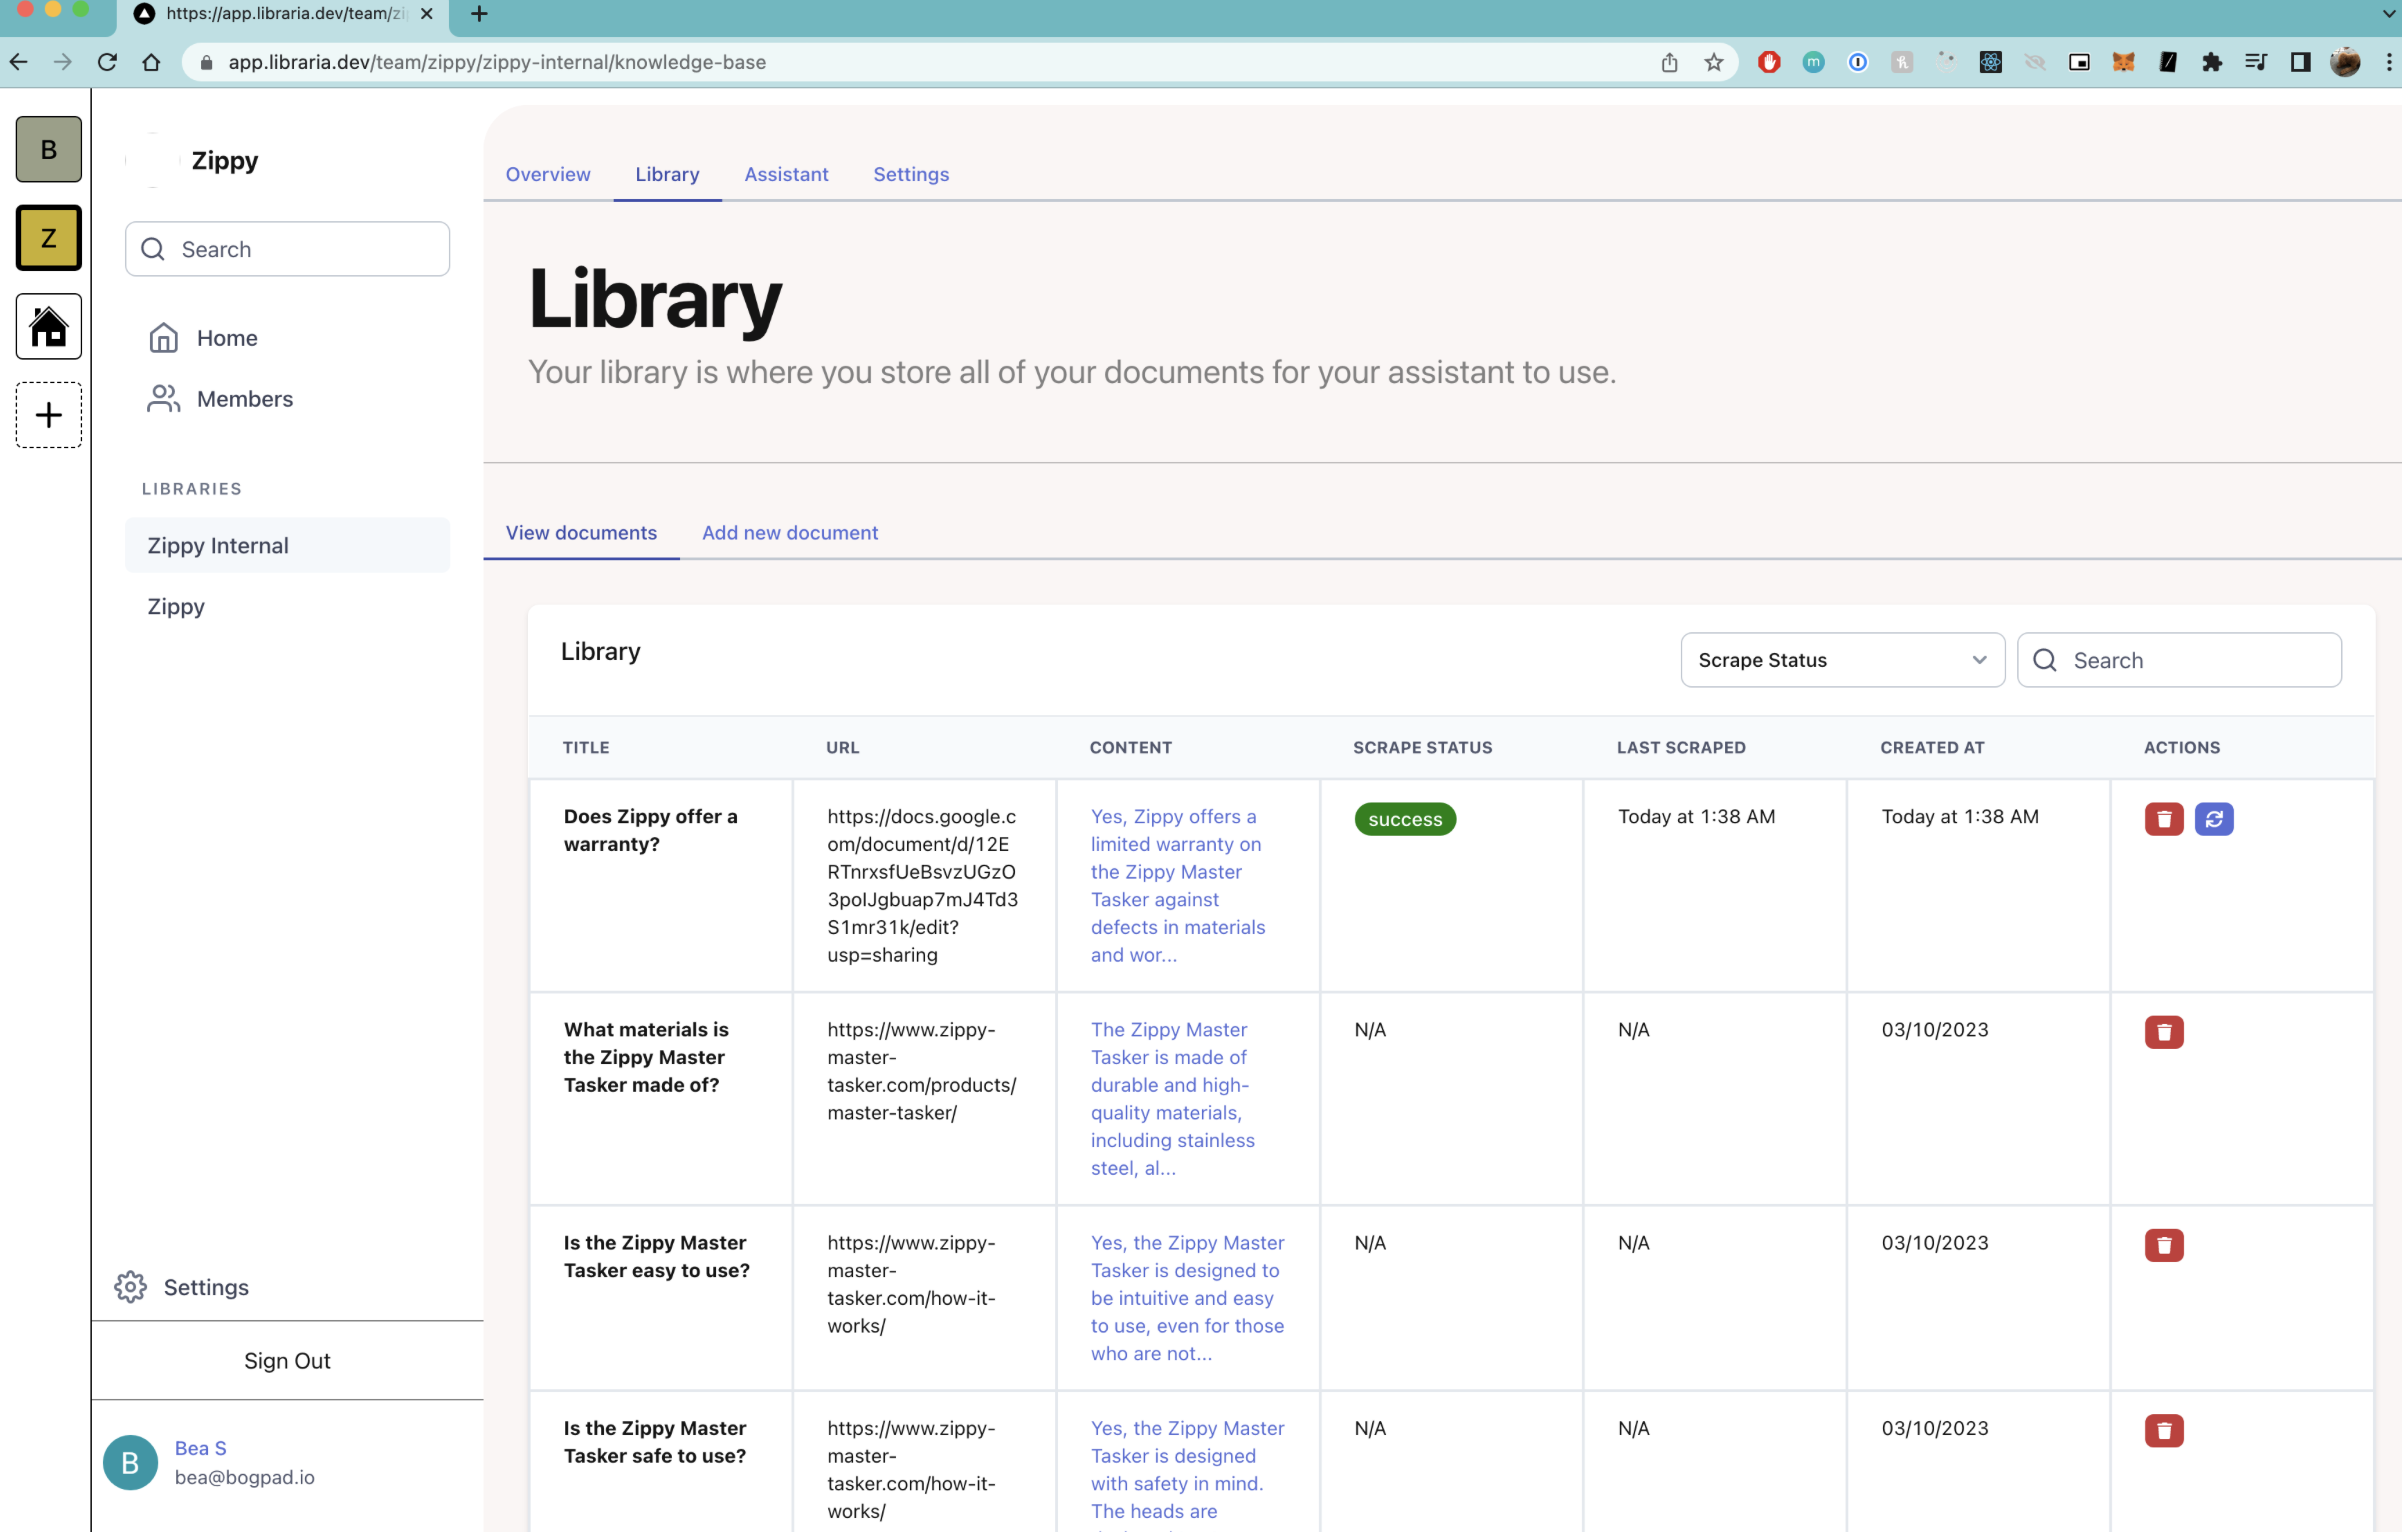This screenshot has width=2402, height=1532.
Task: Click the green success status badge
Action: point(1405,819)
